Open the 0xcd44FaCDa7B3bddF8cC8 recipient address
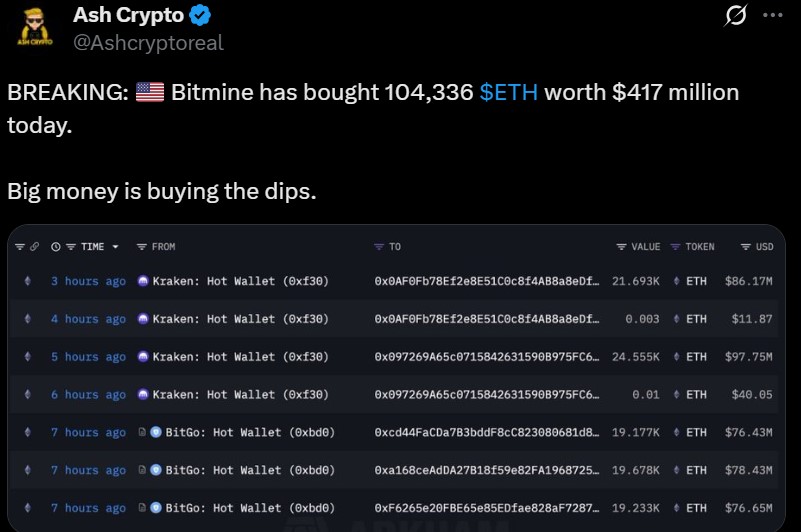The height and width of the screenshot is (532, 801). (487, 432)
